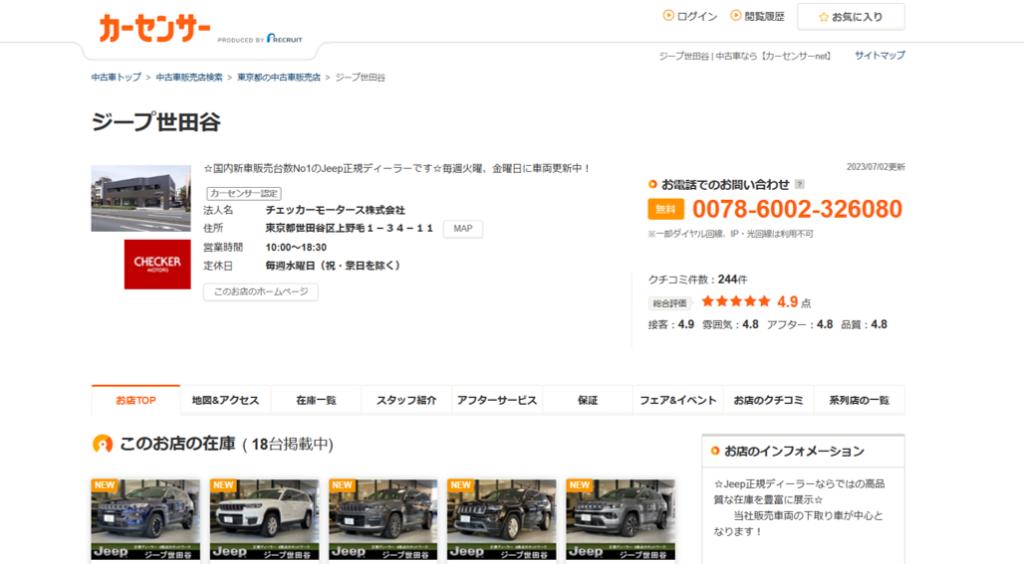The height and width of the screenshot is (564, 1024).
Task: Click the CHECKER MOTORS red logo
Action: point(157,263)
